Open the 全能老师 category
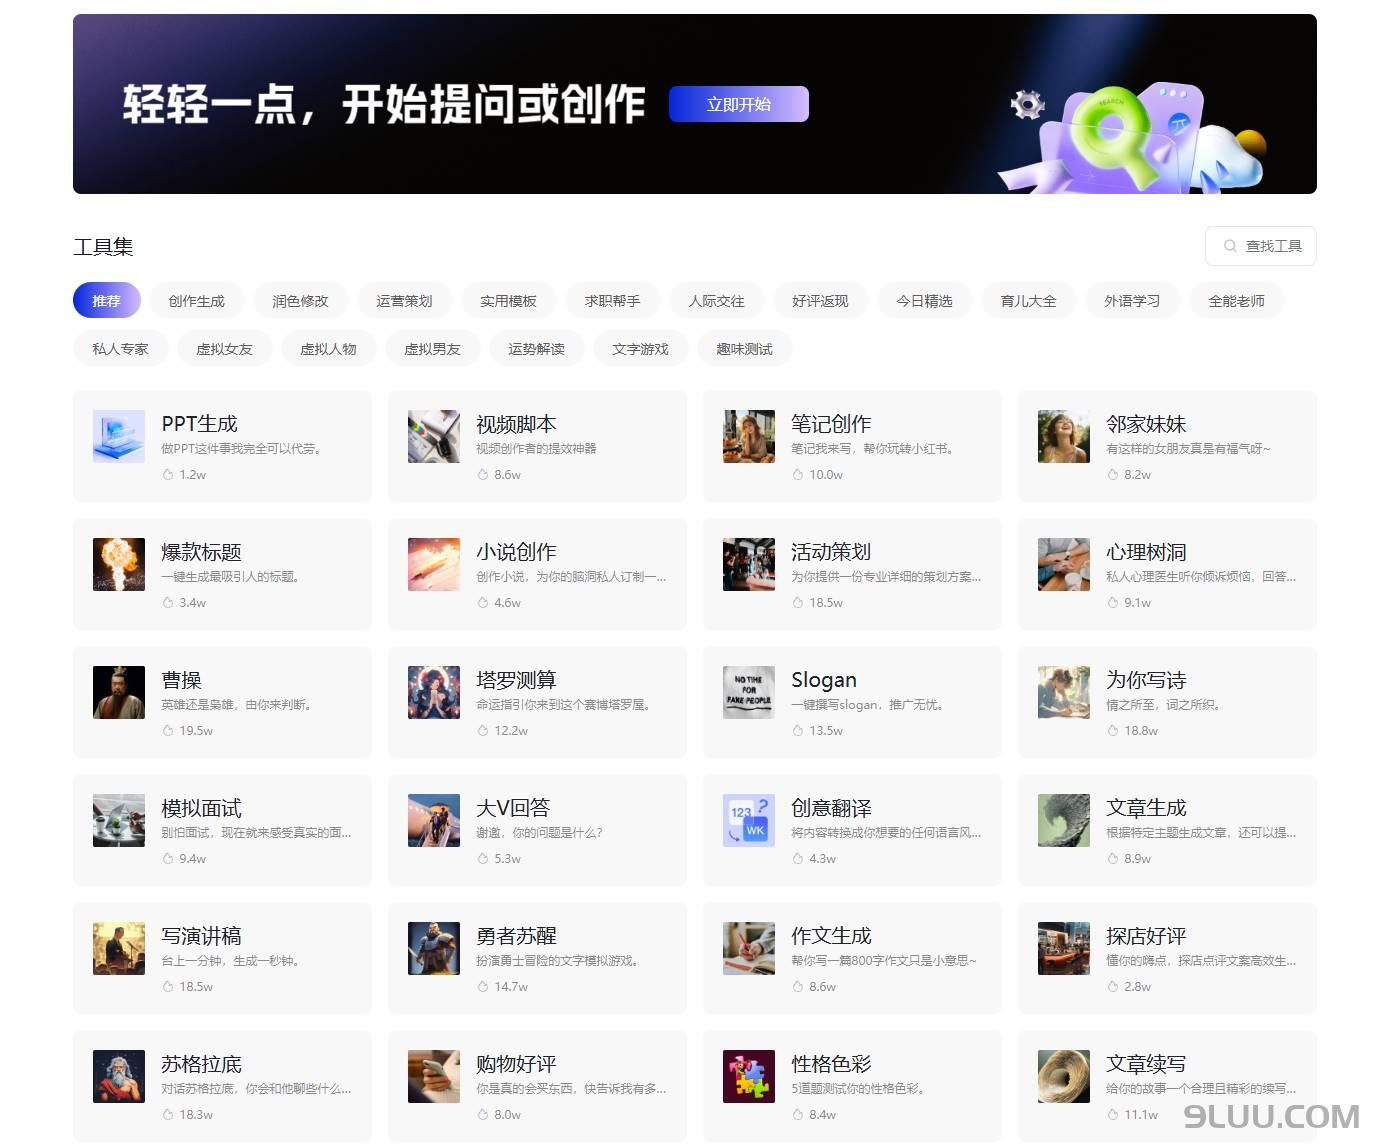 click(x=1236, y=301)
